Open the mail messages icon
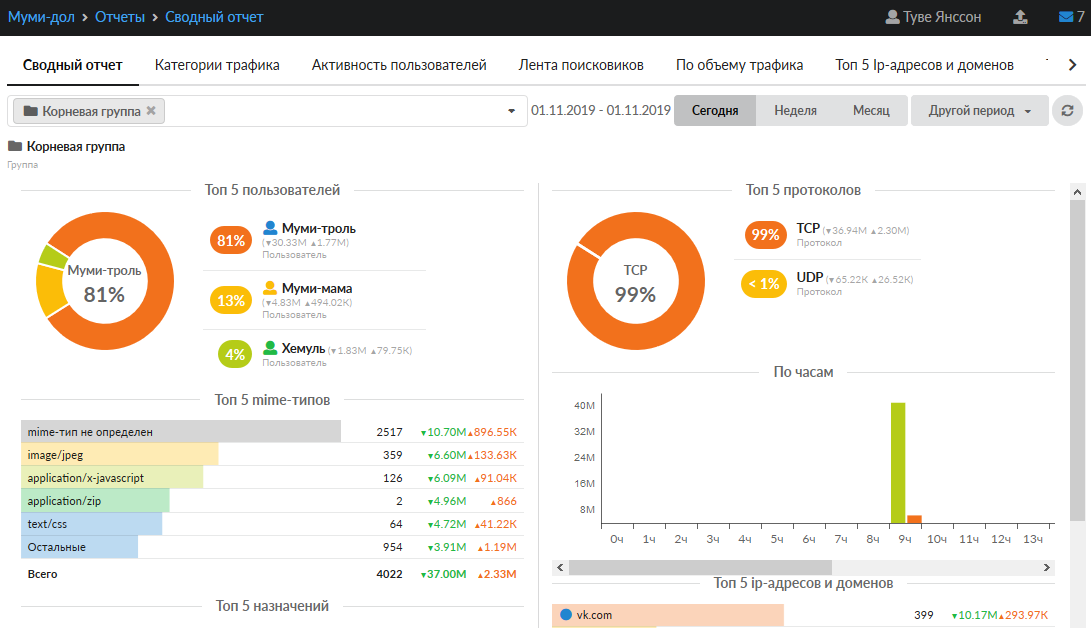 click(1065, 17)
